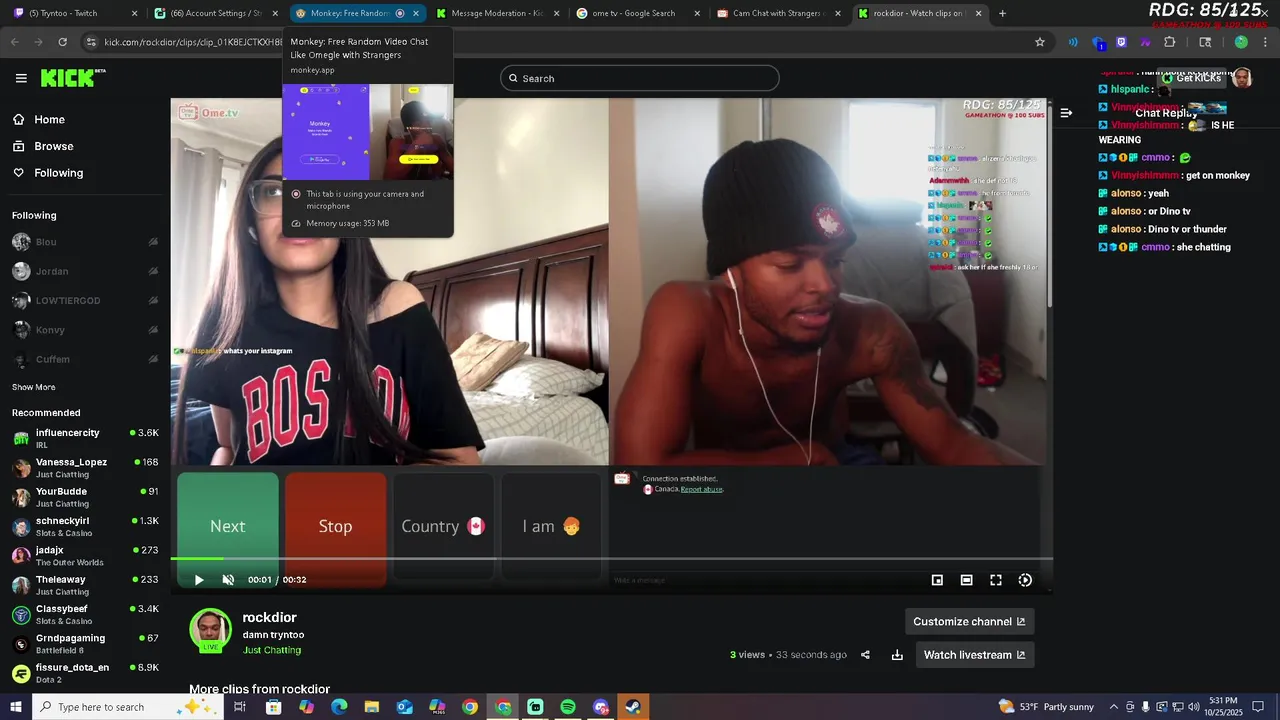Switch to the Tryntoo - Twitch tab

(74, 13)
